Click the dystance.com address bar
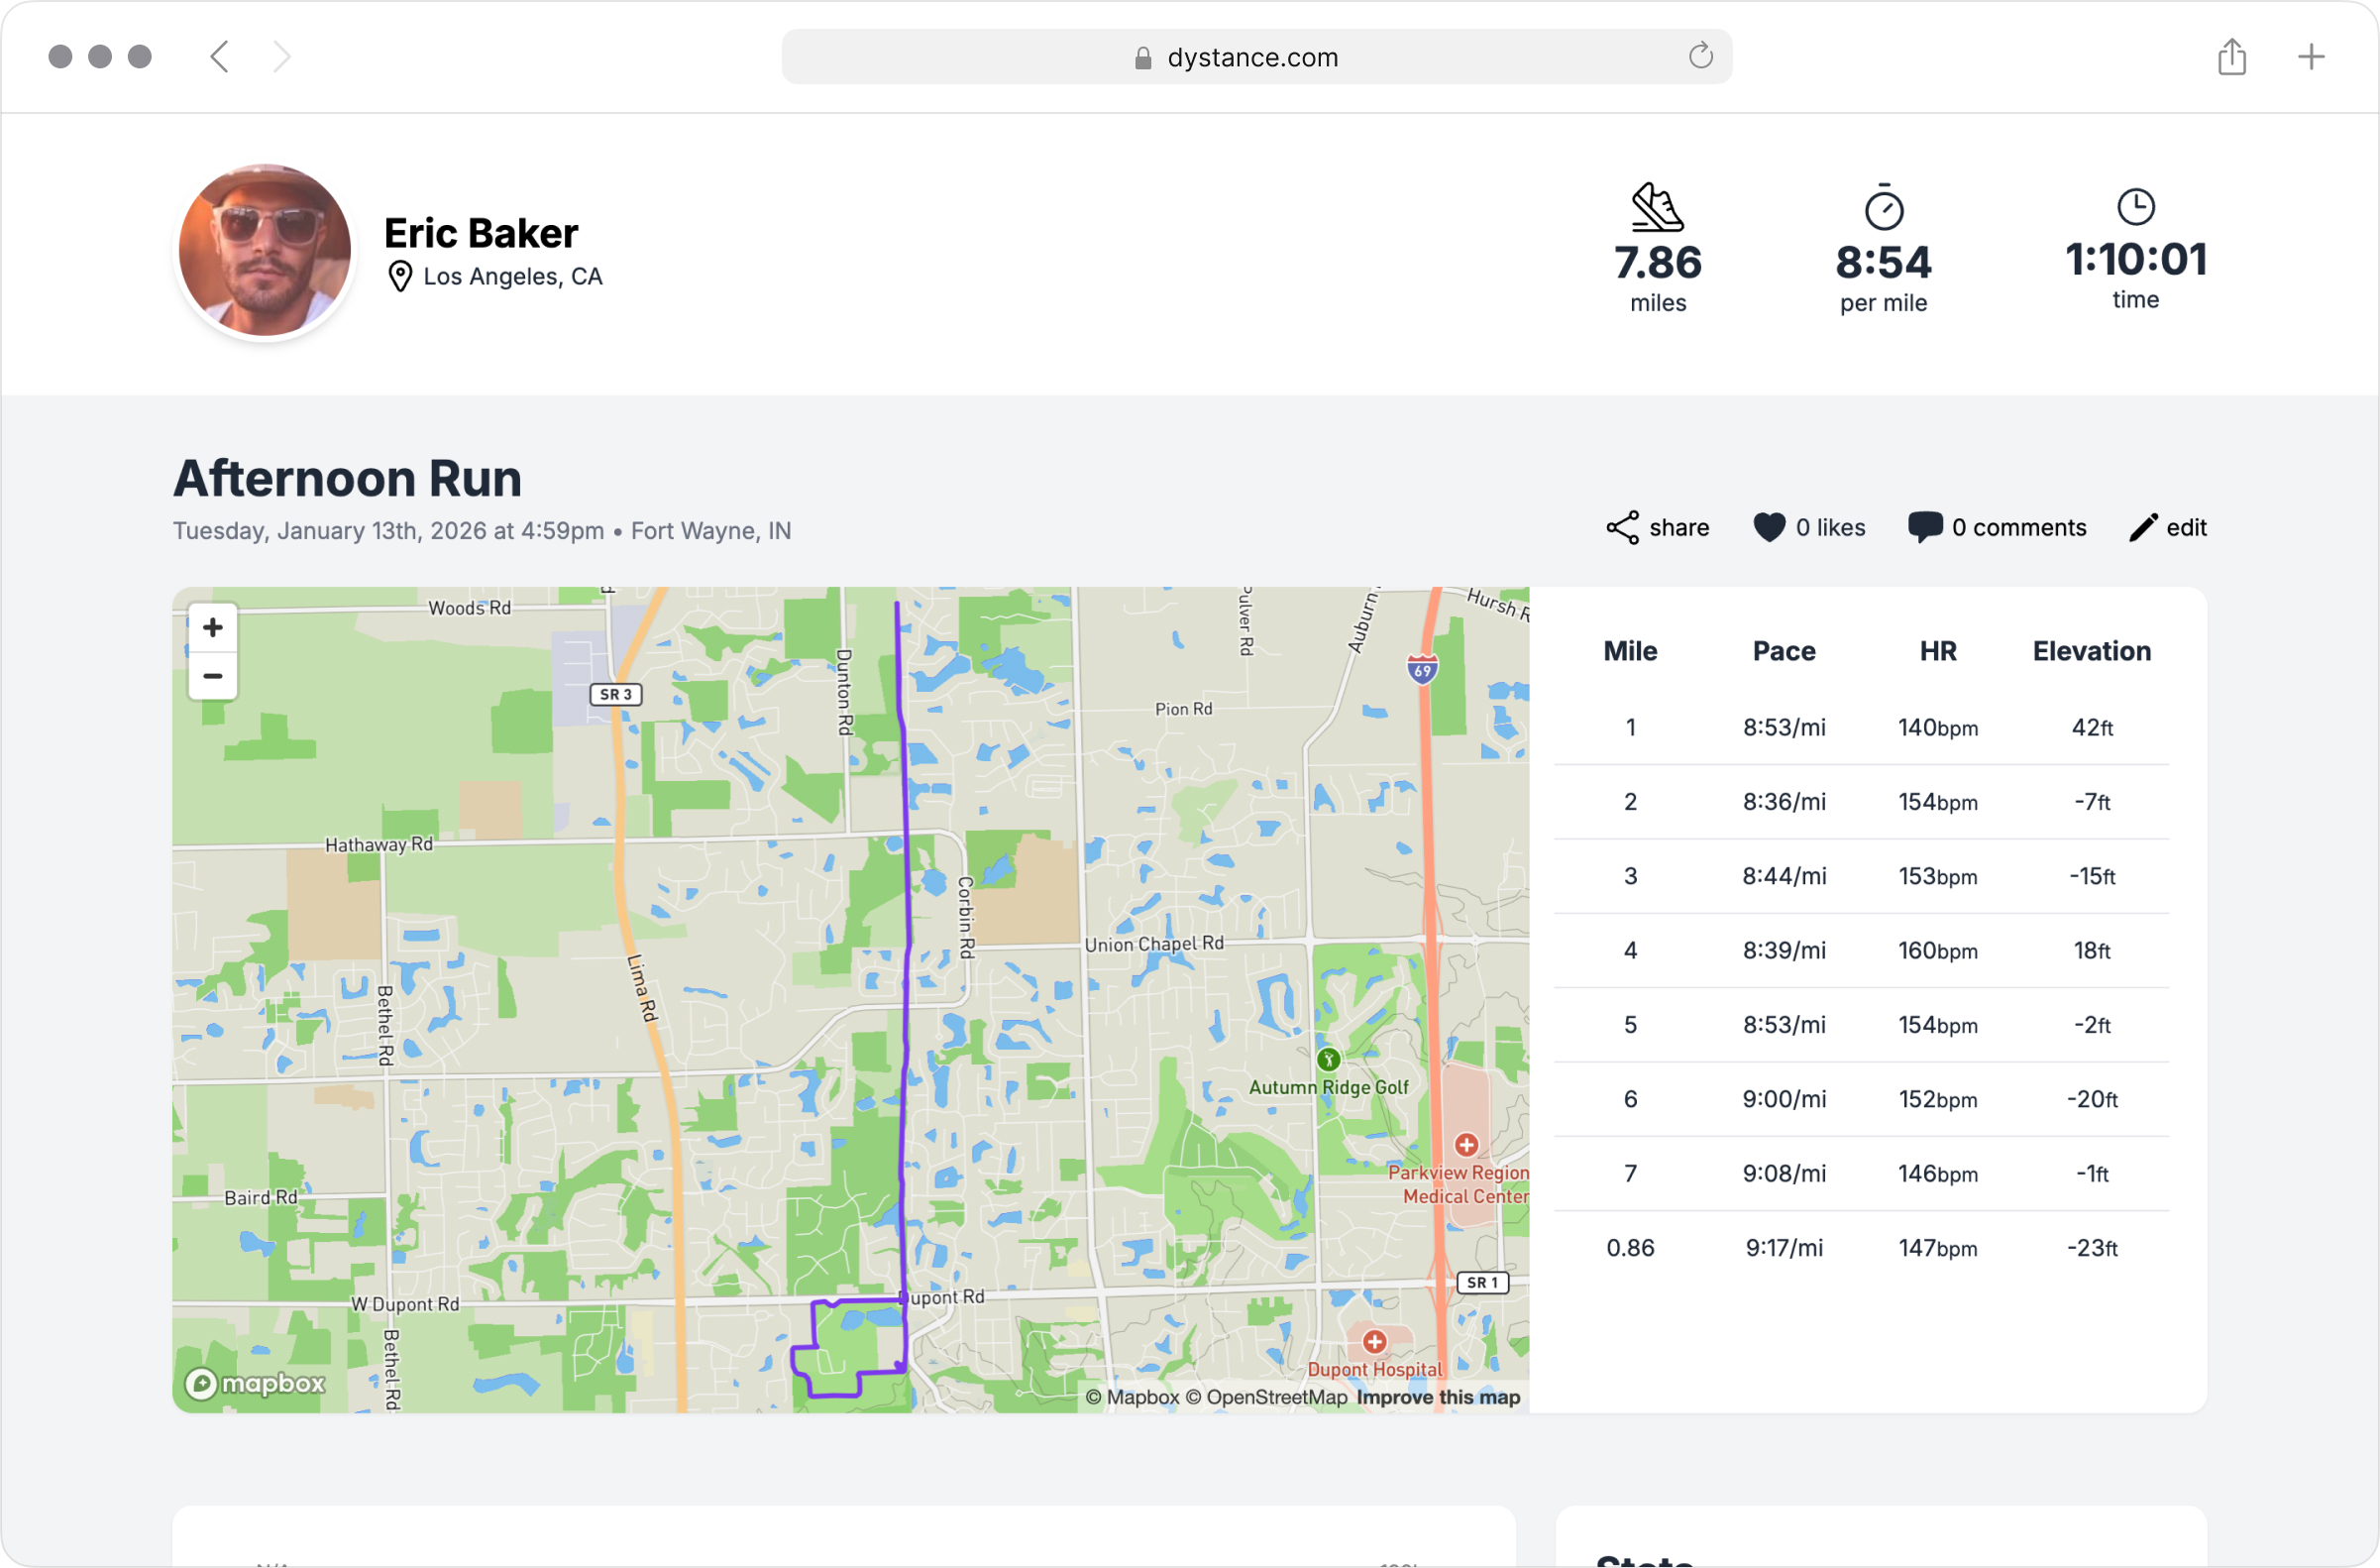2380x1568 pixels. coord(1251,57)
